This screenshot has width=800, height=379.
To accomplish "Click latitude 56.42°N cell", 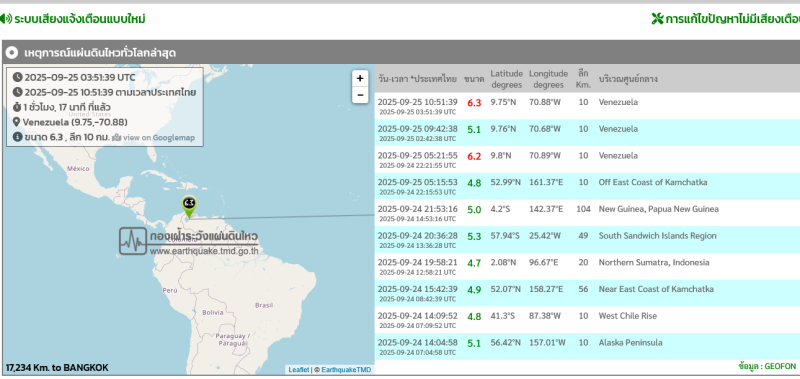I will coord(506,343).
